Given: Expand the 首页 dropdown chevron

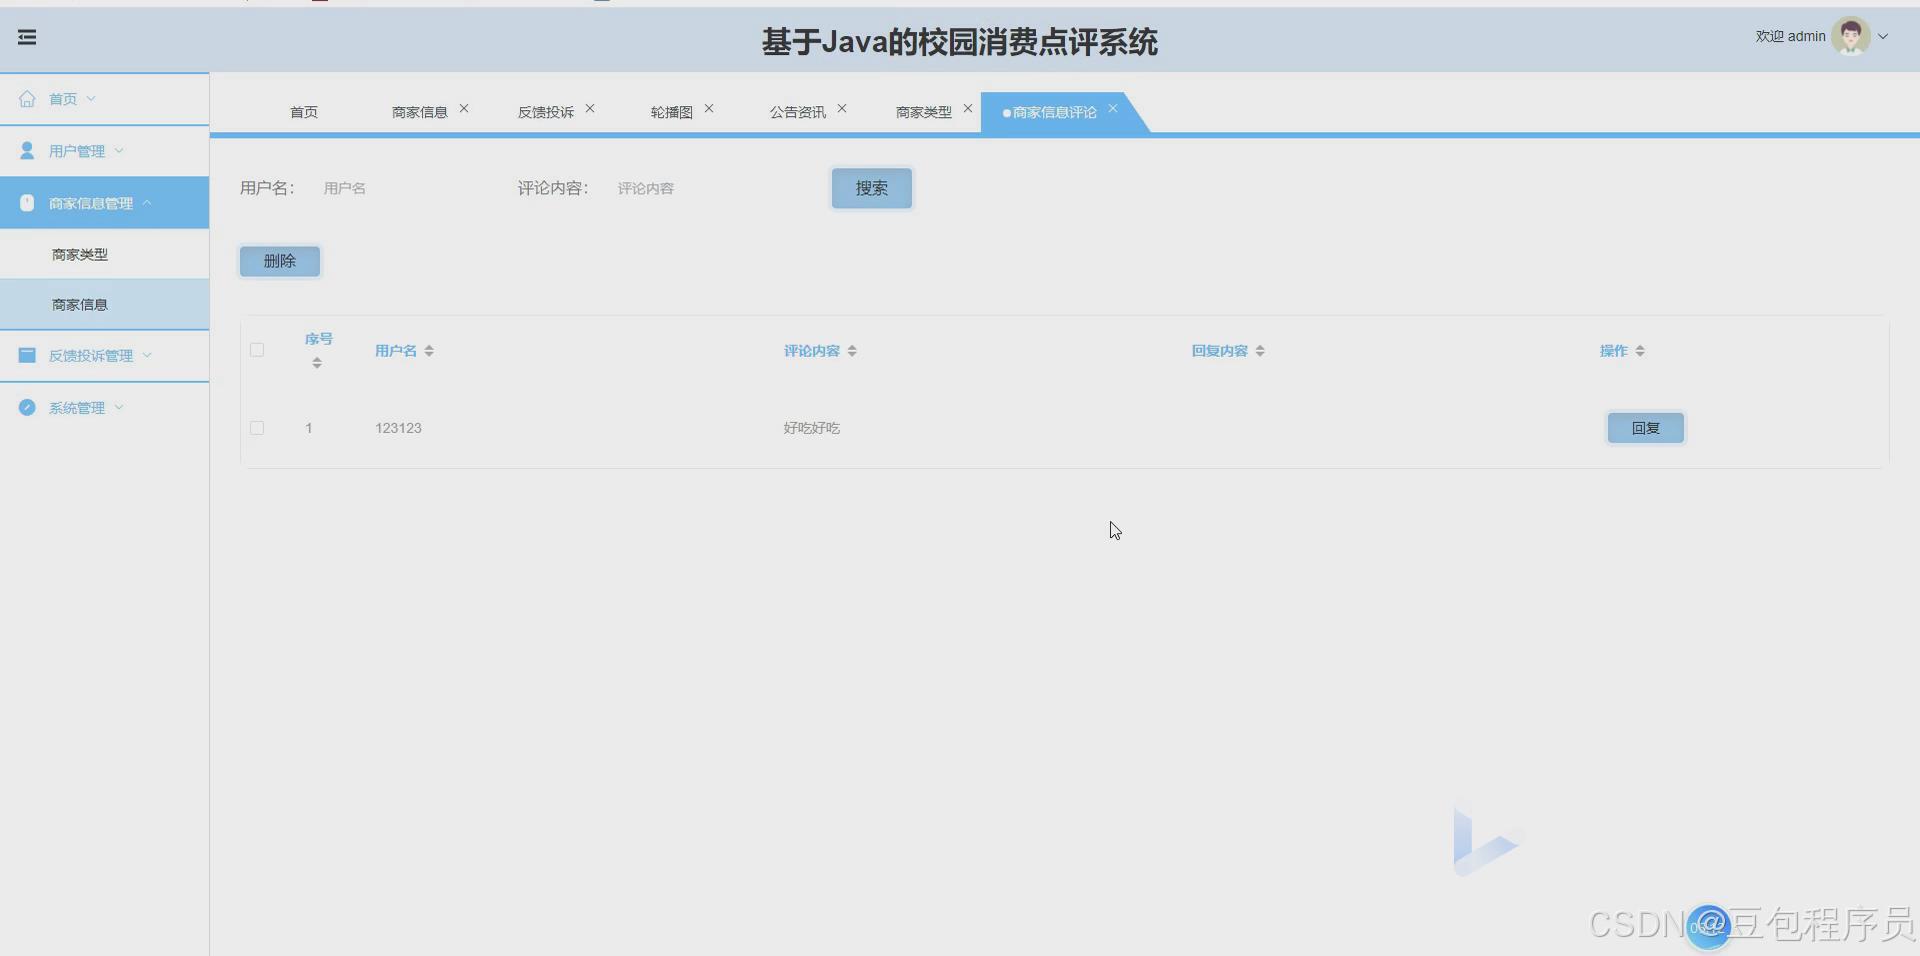Looking at the screenshot, I should click(x=91, y=99).
